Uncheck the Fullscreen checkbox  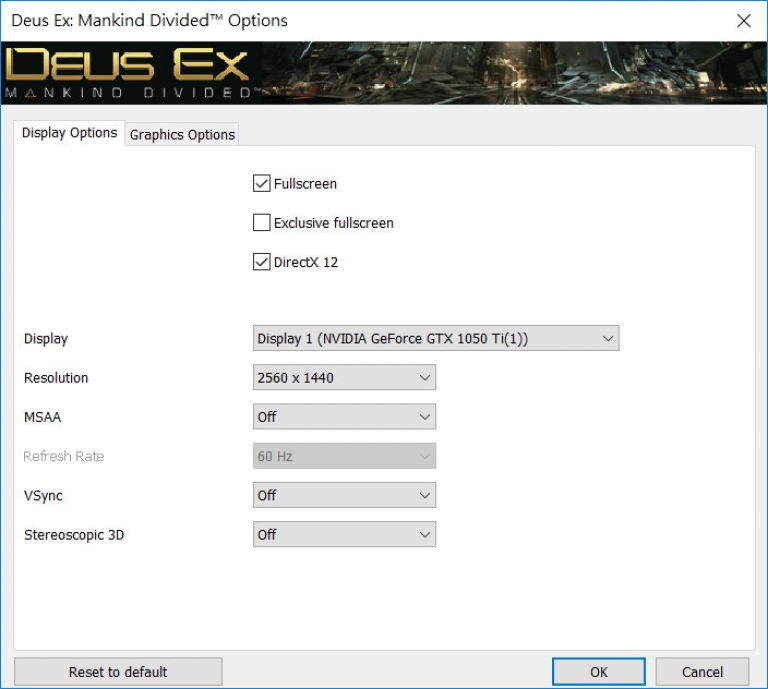point(262,184)
